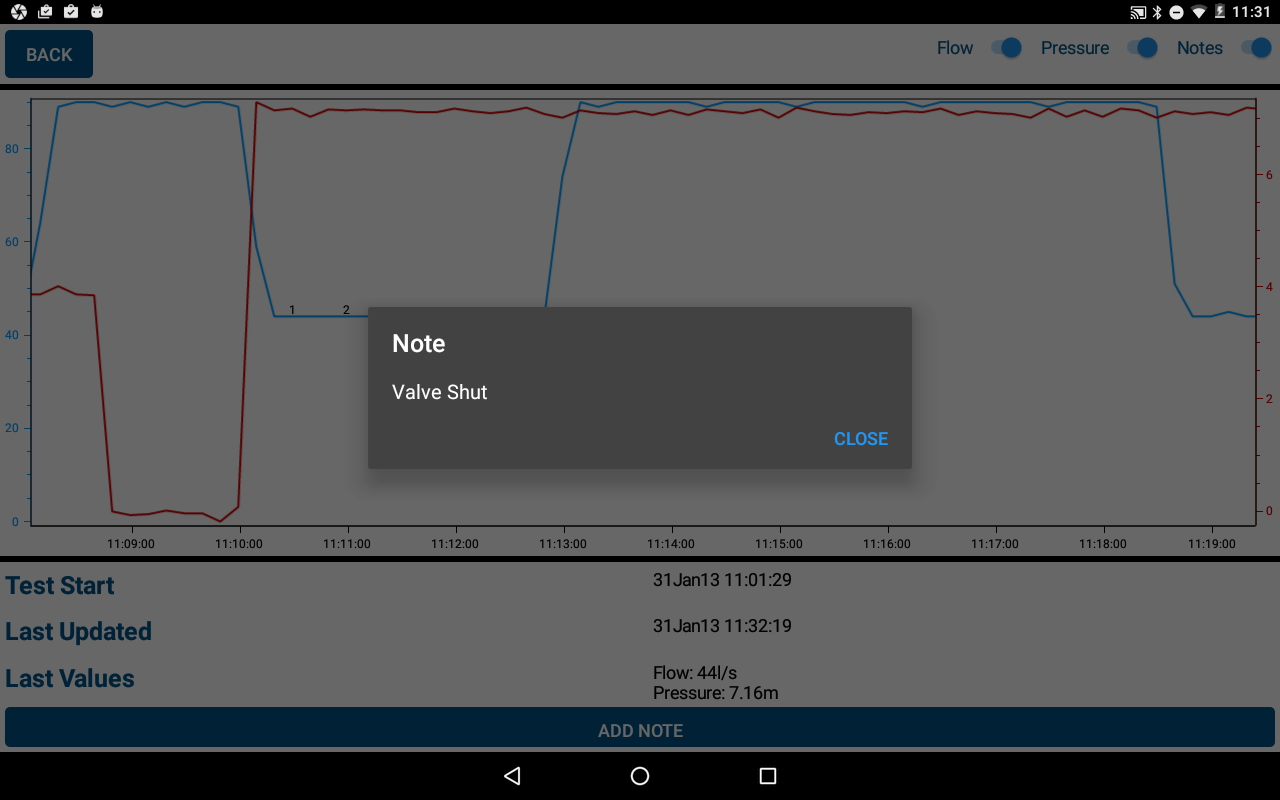Select note marker 1 on the chart
Image resolution: width=1280 pixels, height=800 pixels.
pos(292,310)
